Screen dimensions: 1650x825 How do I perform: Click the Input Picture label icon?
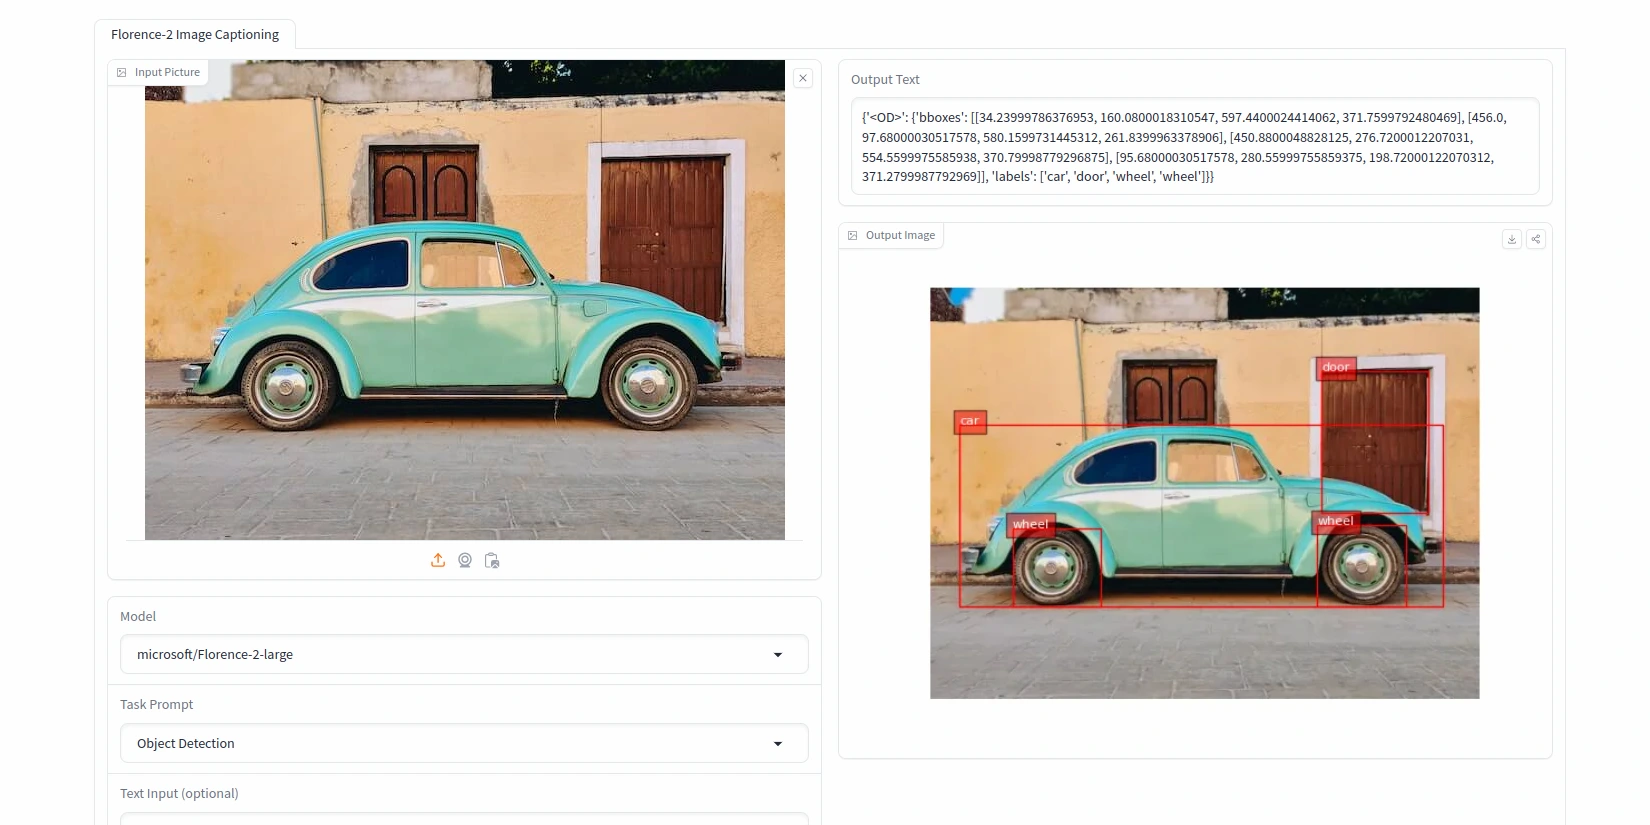pyautogui.click(x=122, y=73)
